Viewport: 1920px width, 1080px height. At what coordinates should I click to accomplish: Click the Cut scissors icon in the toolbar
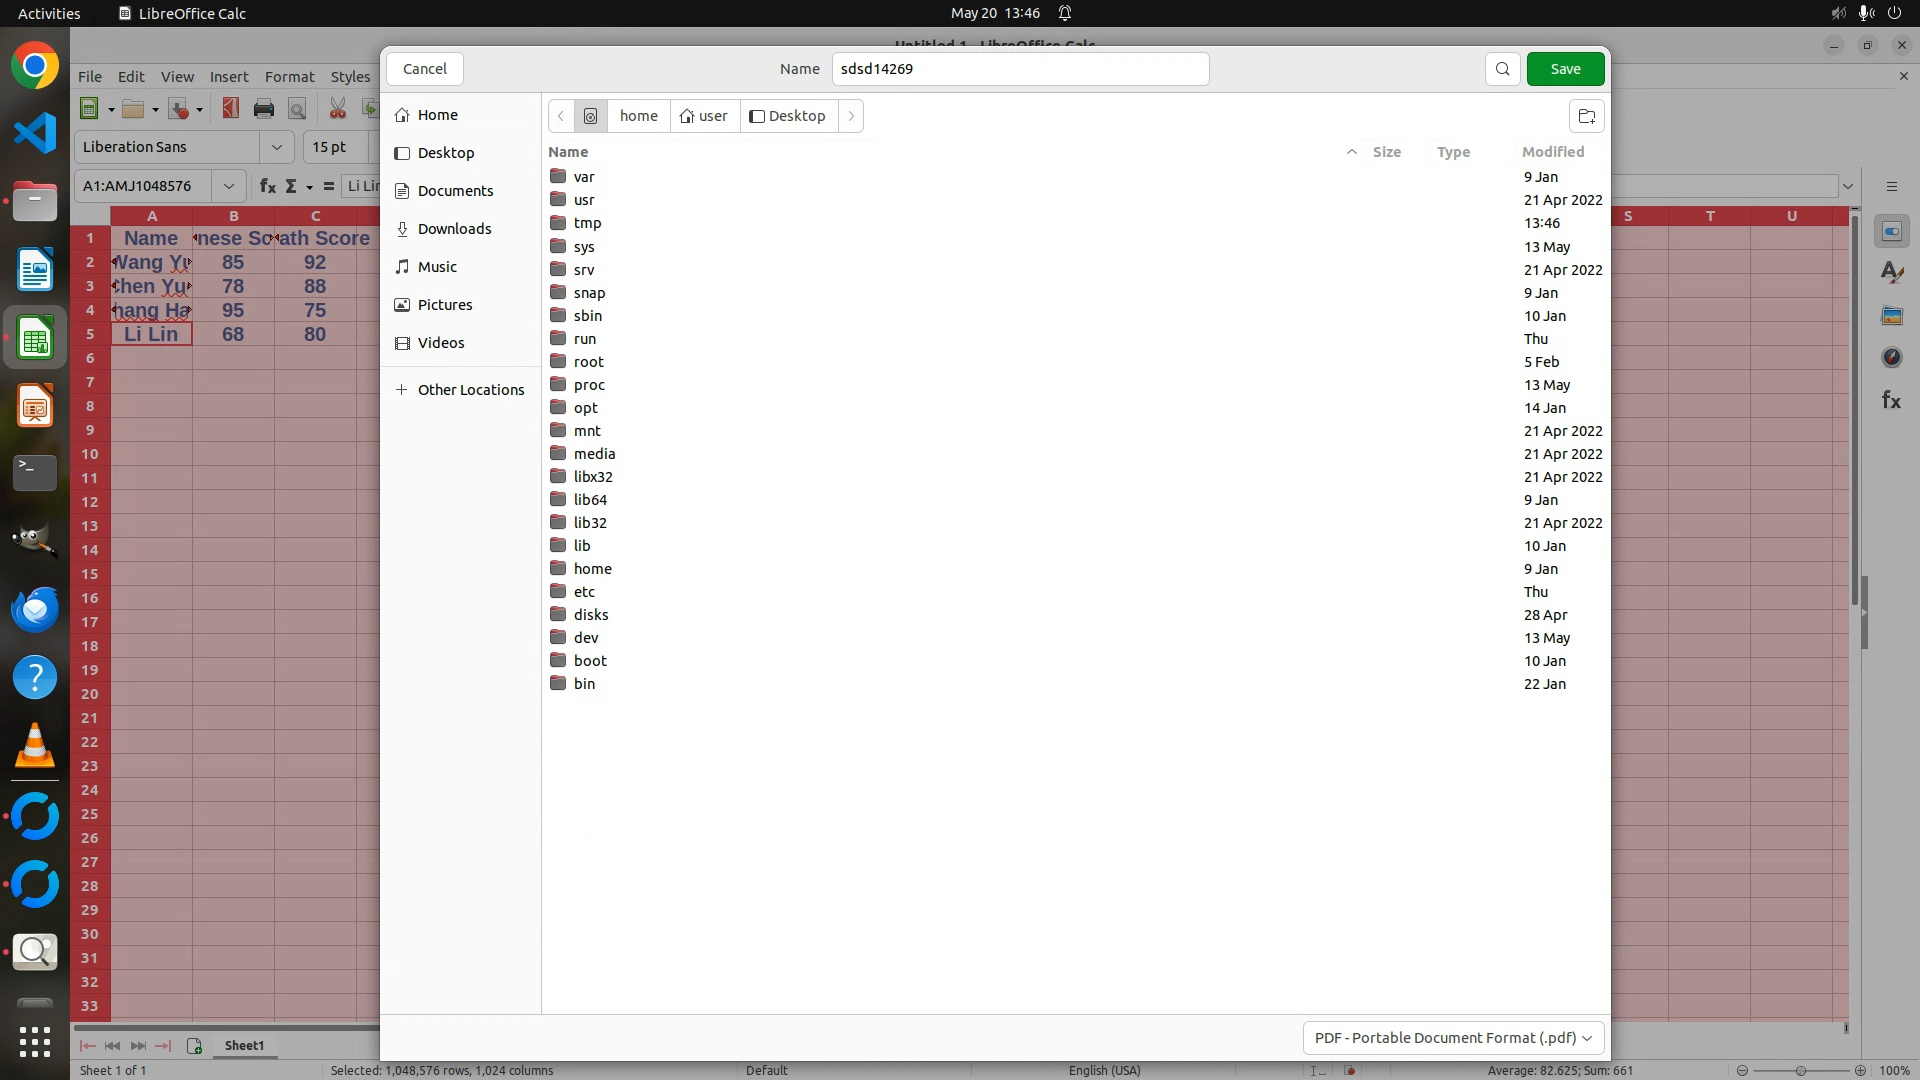[338, 109]
